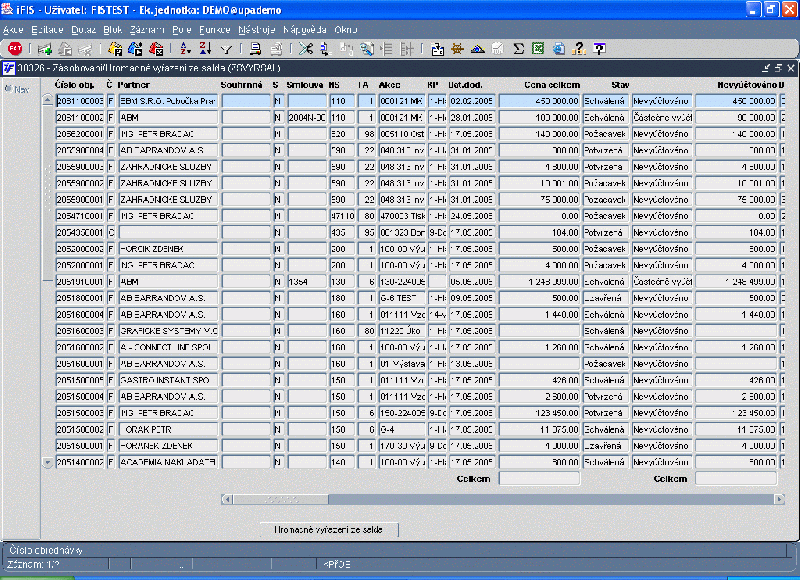Click the filter funnel icon

[226, 49]
